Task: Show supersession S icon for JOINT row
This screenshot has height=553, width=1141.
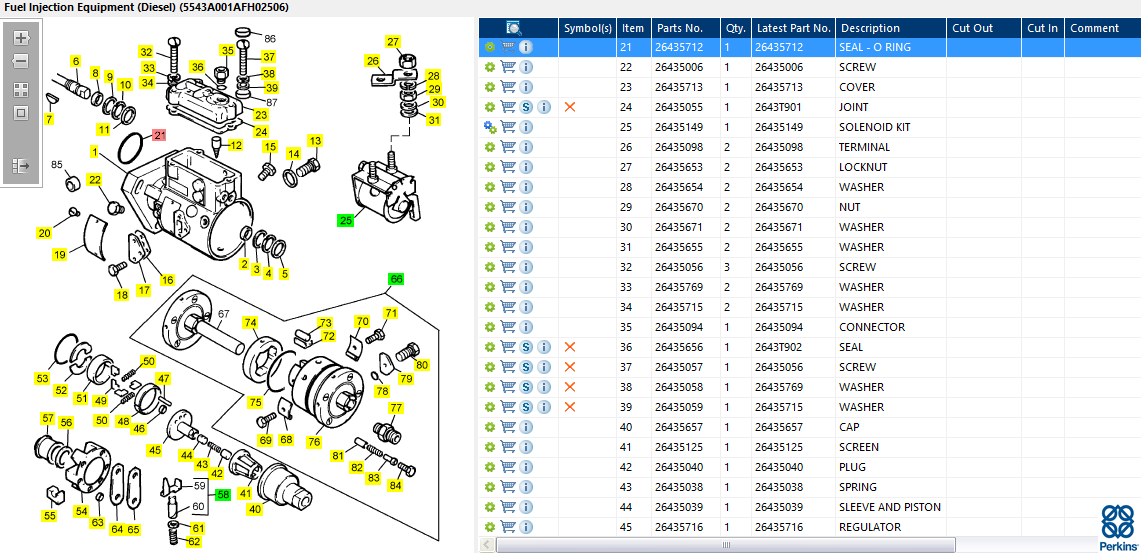Action: pos(527,107)
